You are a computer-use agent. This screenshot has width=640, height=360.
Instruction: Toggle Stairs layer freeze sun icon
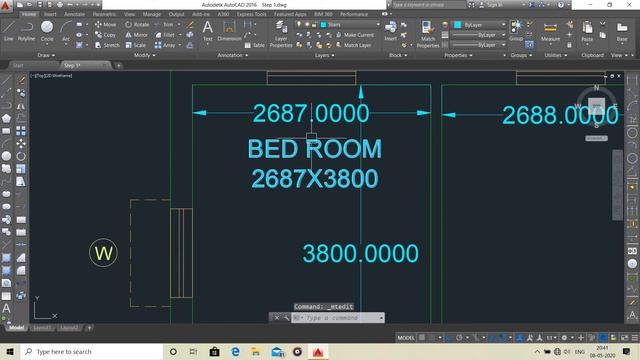tap(307, 24)
